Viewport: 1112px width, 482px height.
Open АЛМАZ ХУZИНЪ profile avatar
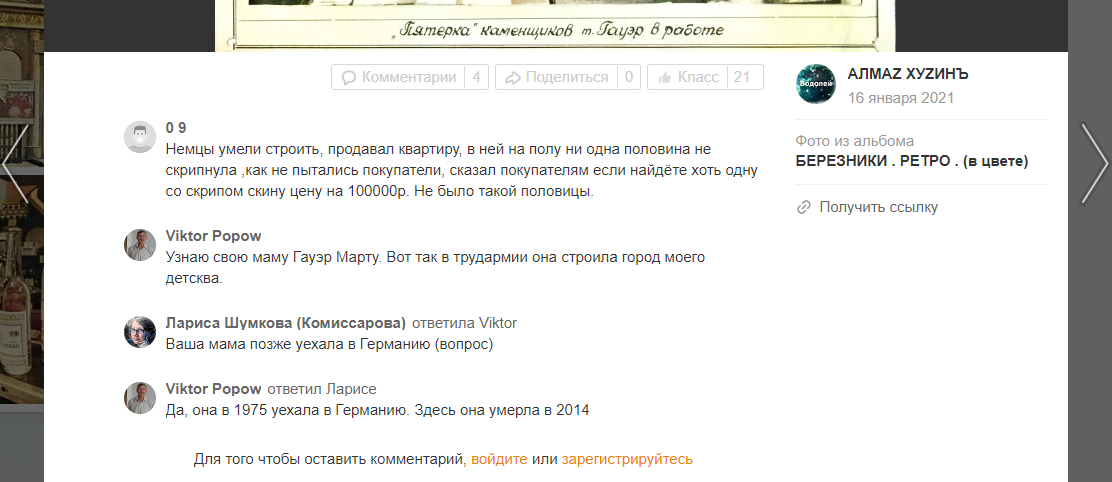(x=815, y=84)
